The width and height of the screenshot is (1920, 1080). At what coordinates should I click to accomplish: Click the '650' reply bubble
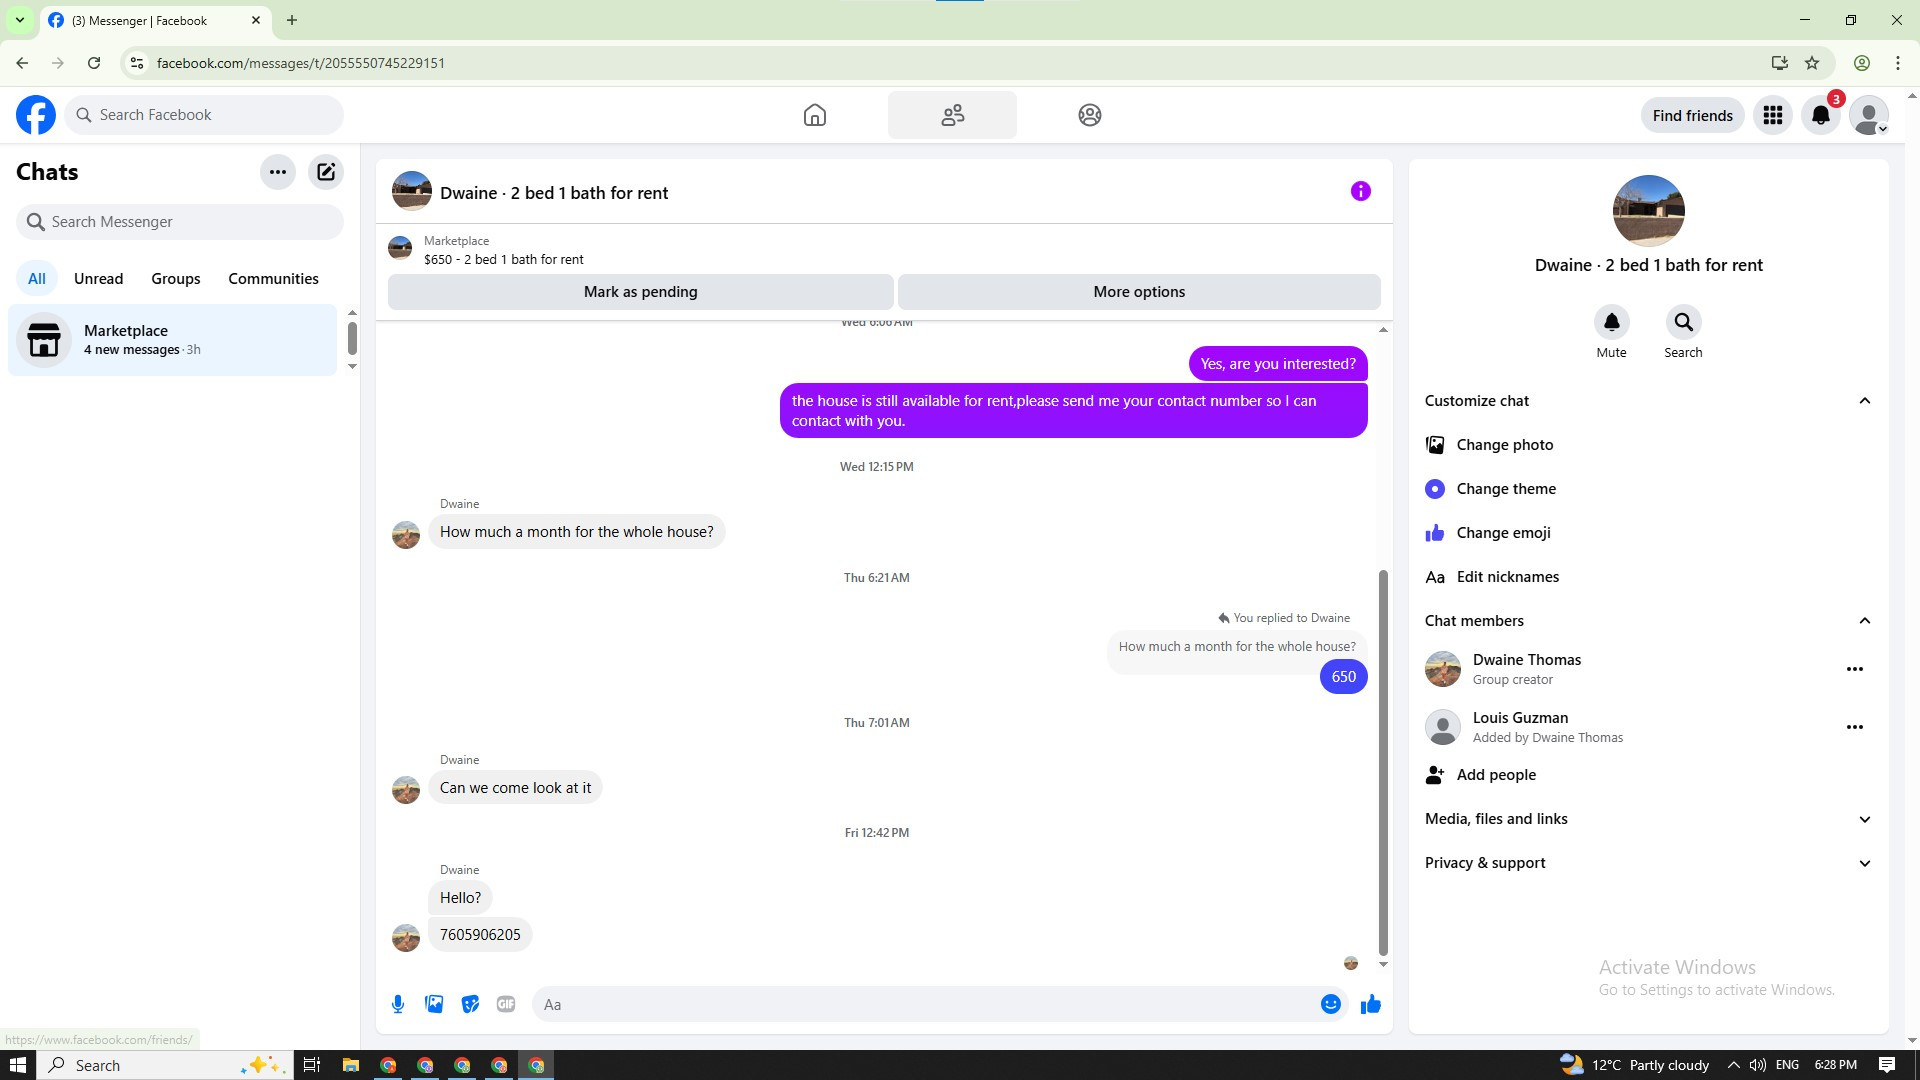tap(1343, 677)
